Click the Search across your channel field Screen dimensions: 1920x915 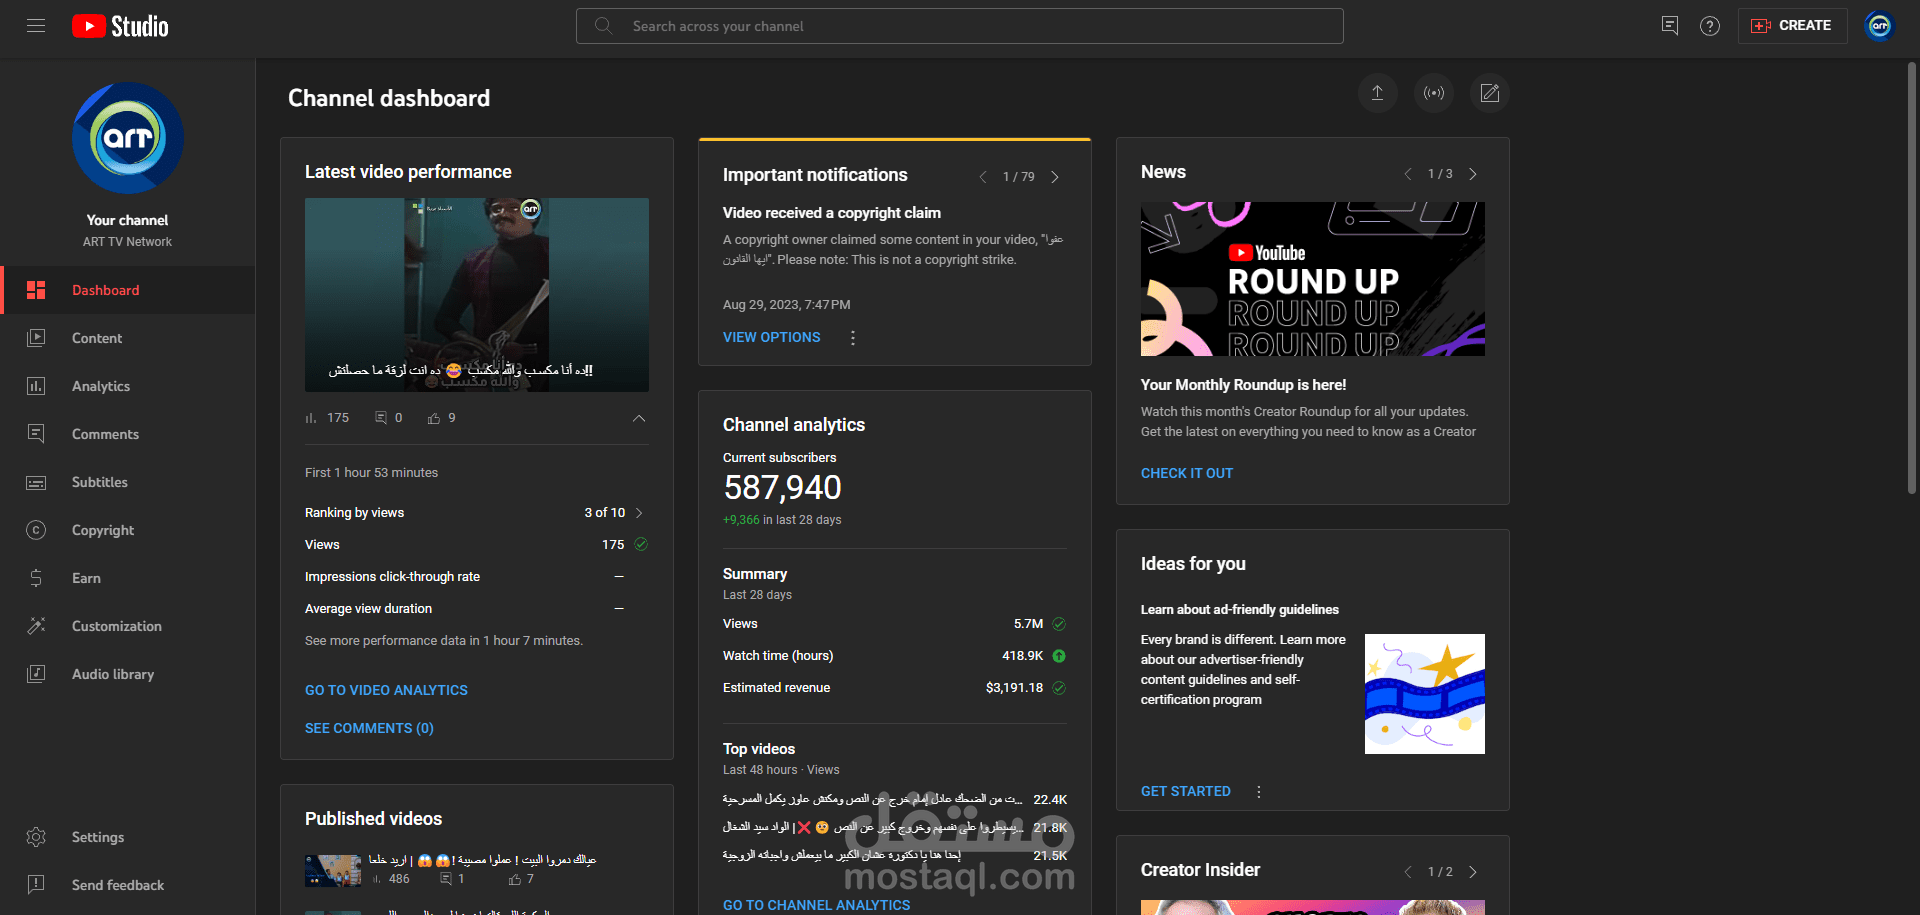pos(960,26)
